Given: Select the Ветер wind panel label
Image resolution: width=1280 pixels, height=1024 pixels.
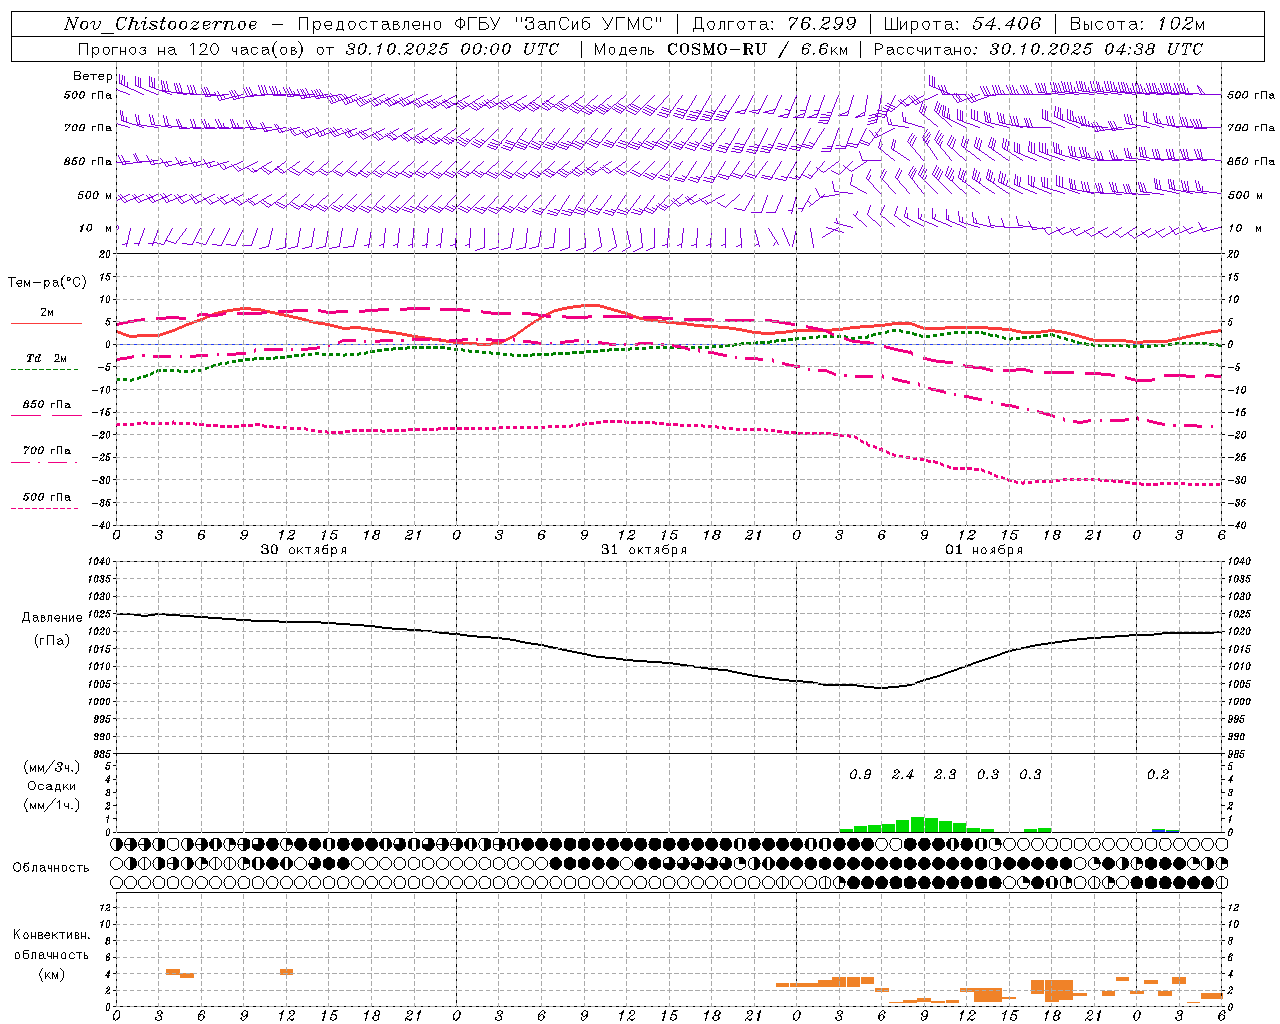Looking at the screenshot, I should (92, 76).
